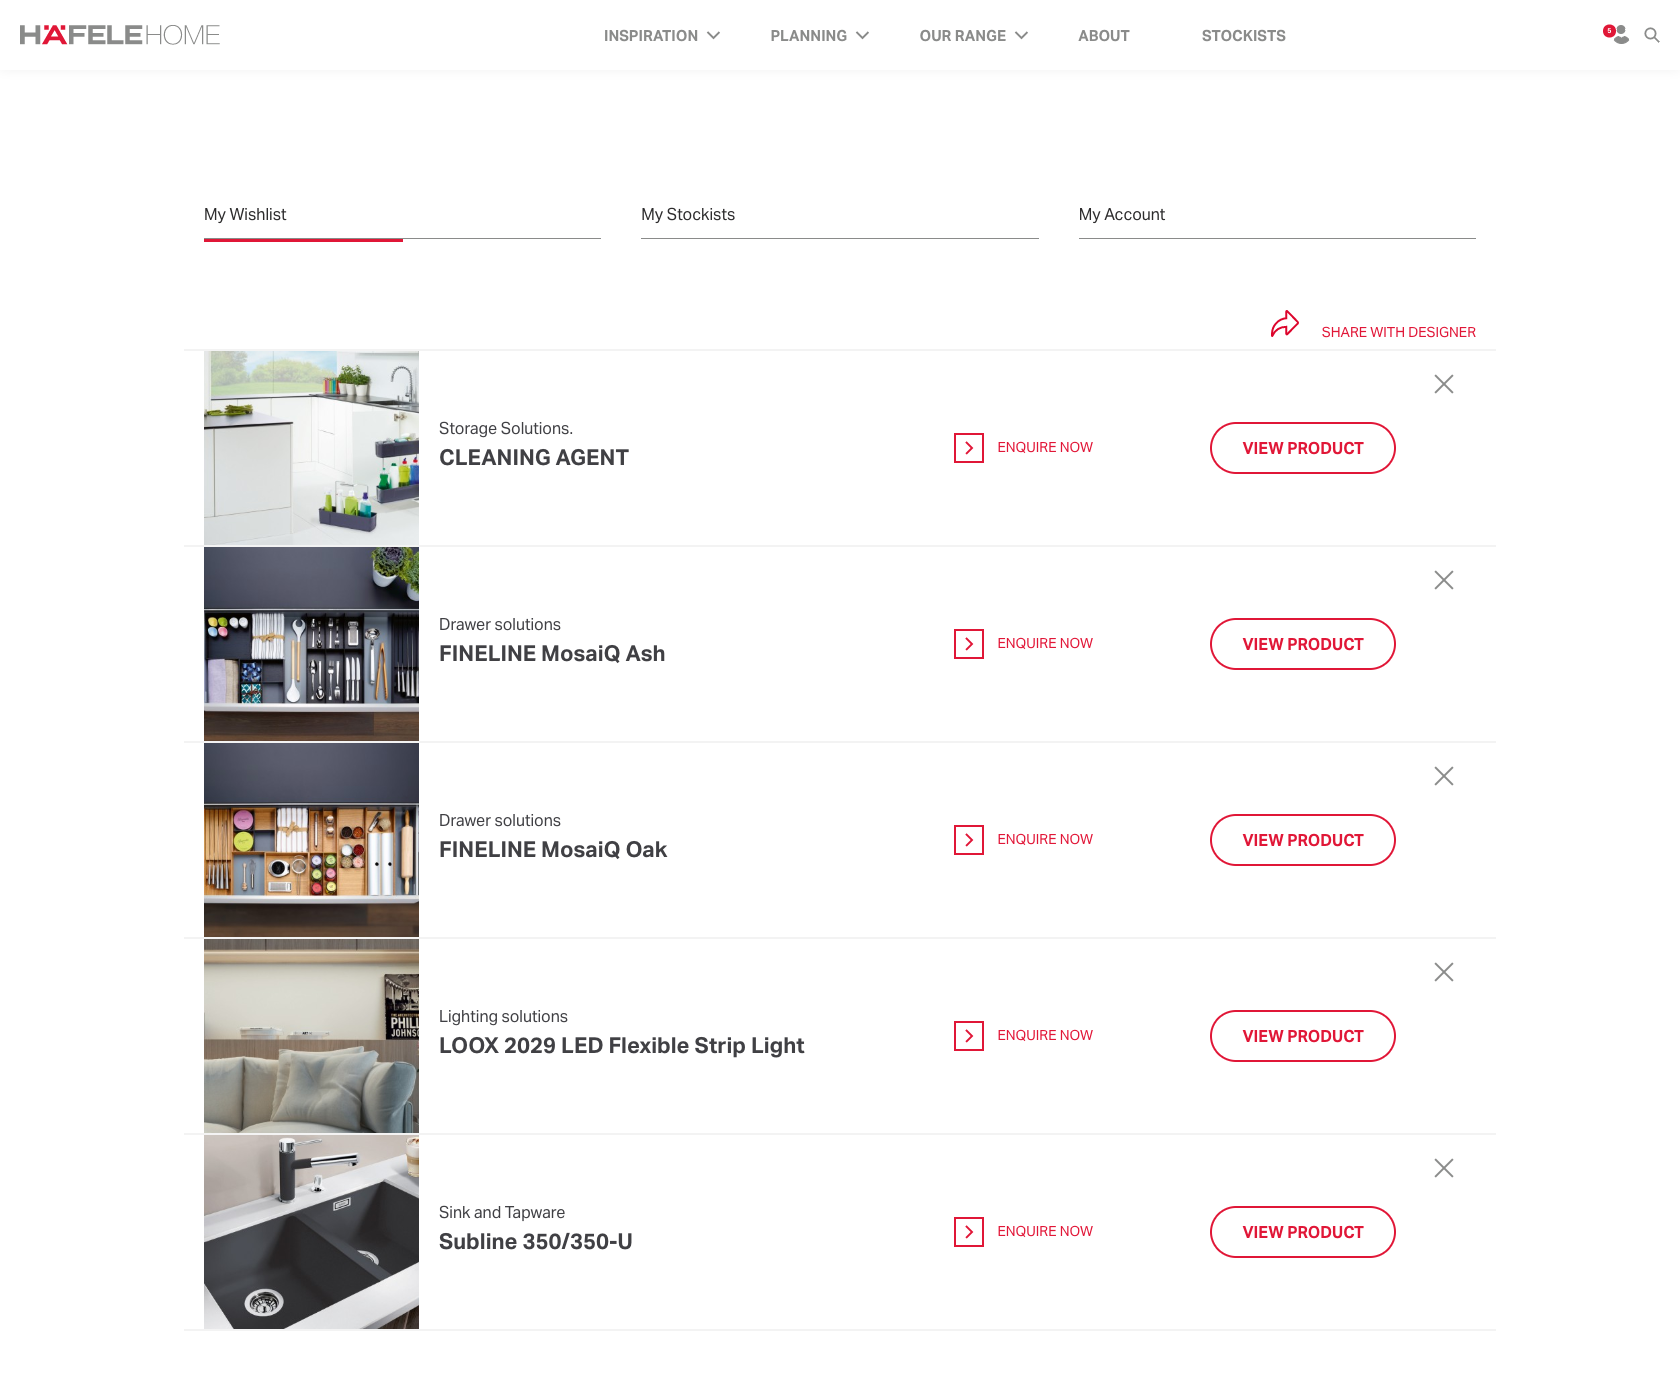1680x1384 pixels.
Task: Open the Häfele Home logo link
Action: click(118, 34)
